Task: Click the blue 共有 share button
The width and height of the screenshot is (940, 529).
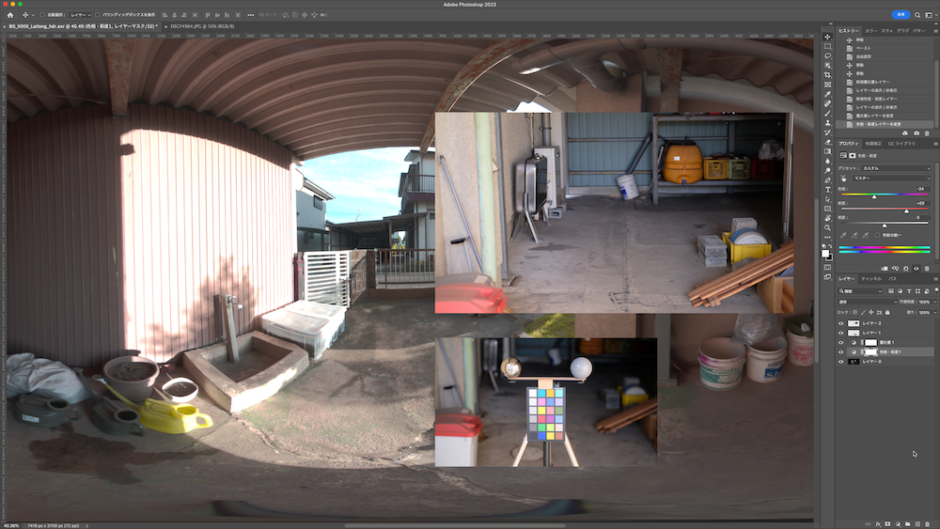Action: click(900, 15)
